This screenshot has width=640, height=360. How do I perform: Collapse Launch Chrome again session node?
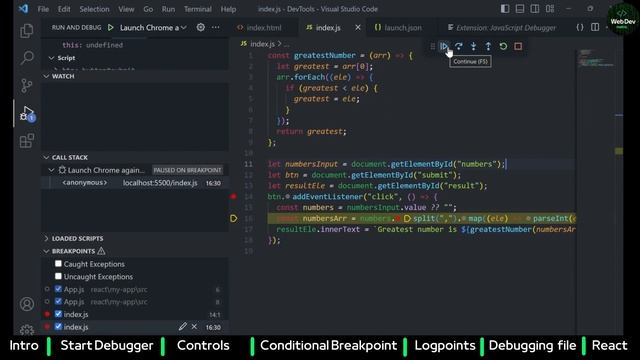pos(51,170)
